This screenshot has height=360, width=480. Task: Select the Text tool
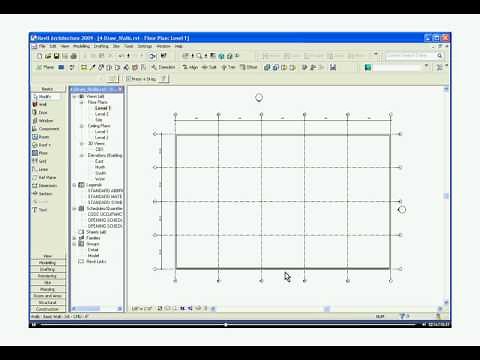[x=40, y=210]
